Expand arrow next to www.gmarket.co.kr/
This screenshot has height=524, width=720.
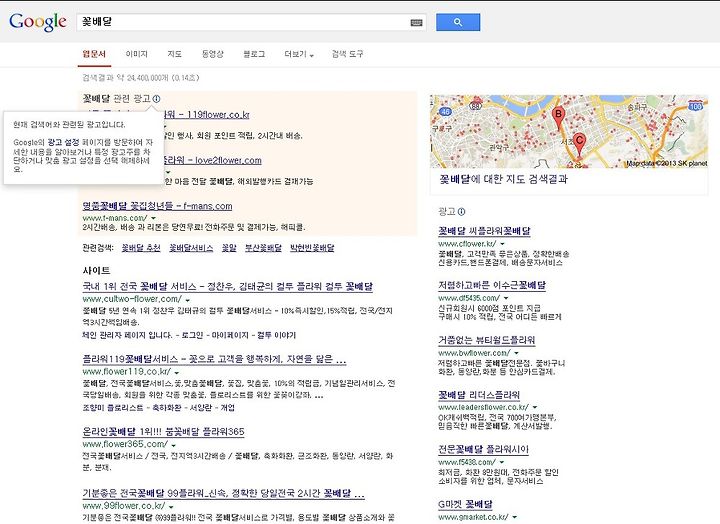514,517
